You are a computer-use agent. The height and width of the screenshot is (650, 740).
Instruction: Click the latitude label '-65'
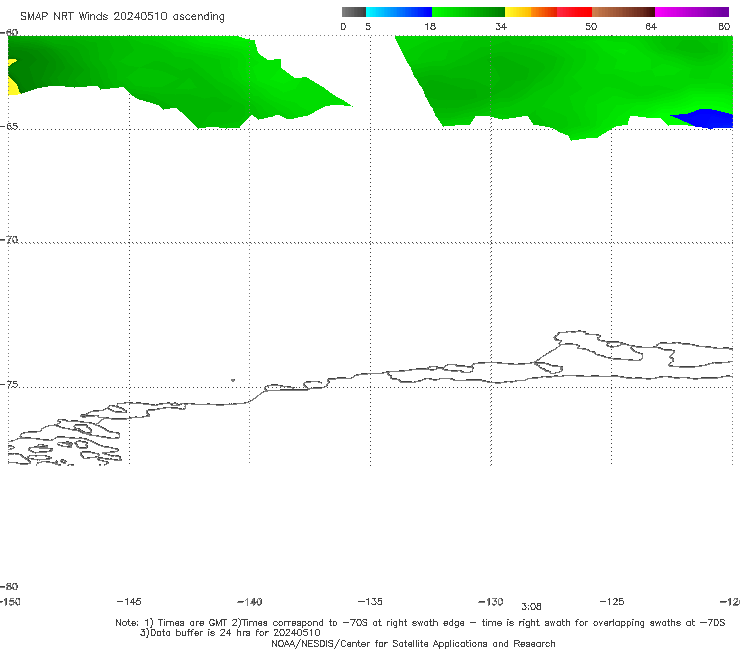click(x=9, y=127)
